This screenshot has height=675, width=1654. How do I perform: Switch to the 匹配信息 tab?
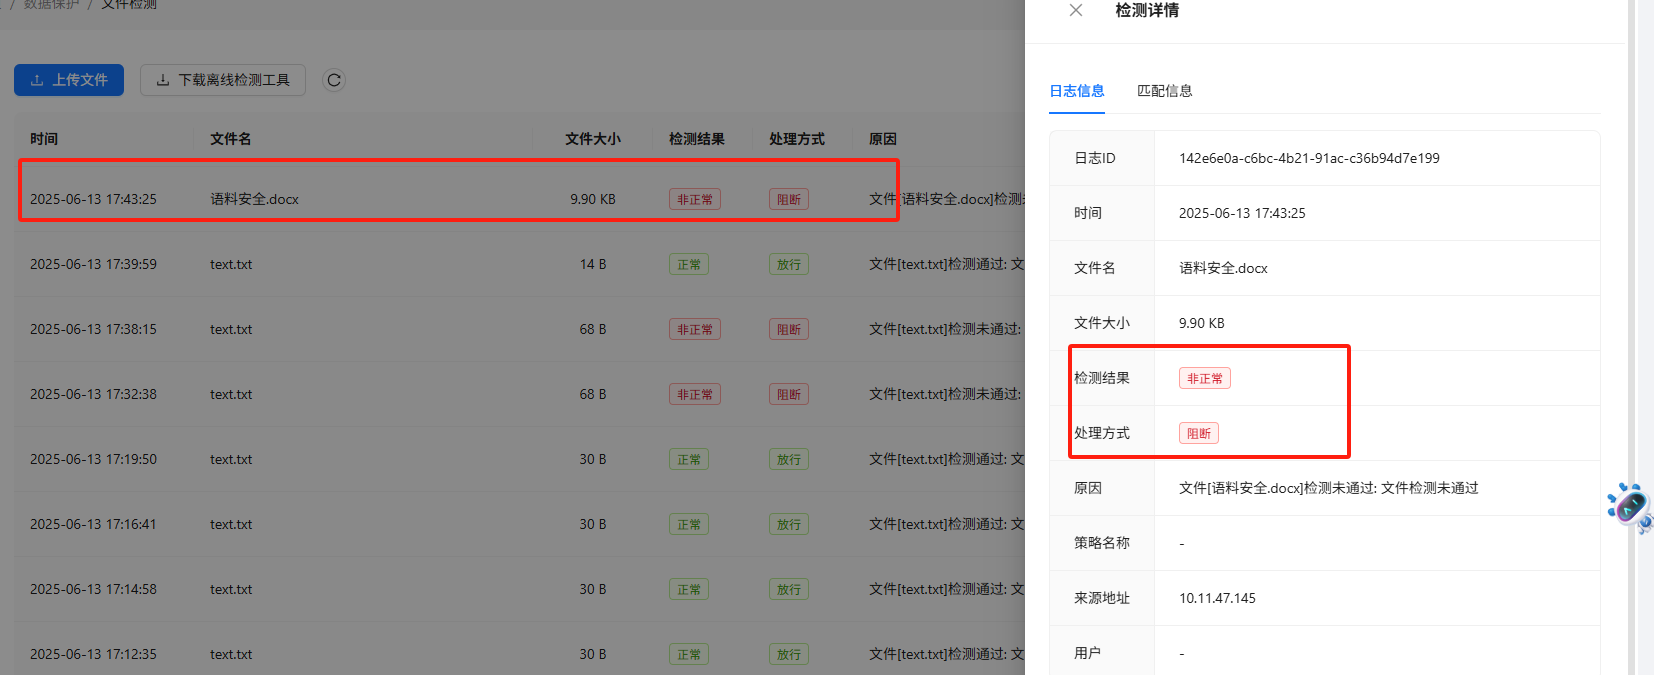(x=1165, y=91)
